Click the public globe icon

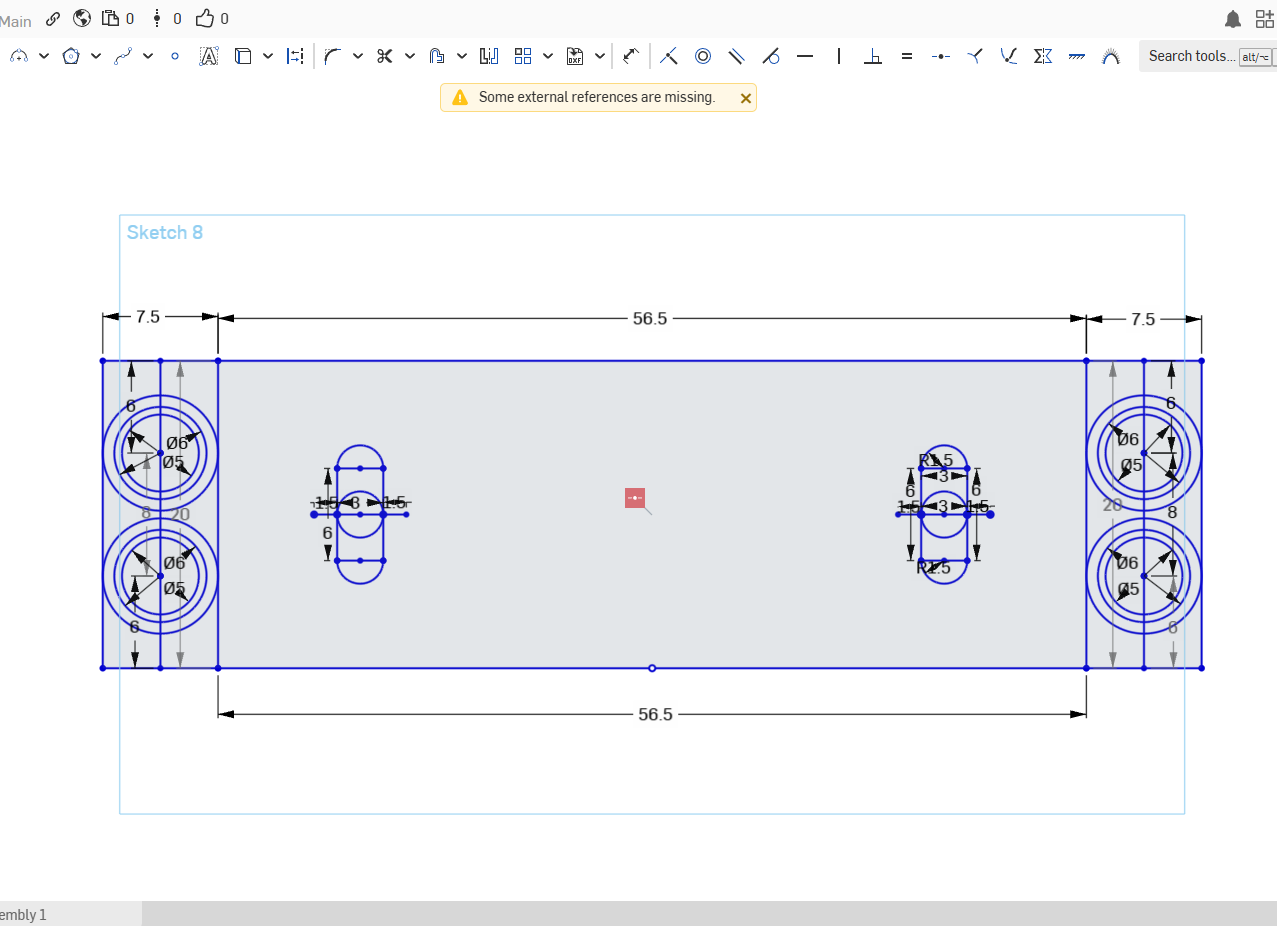coord(82,18)
